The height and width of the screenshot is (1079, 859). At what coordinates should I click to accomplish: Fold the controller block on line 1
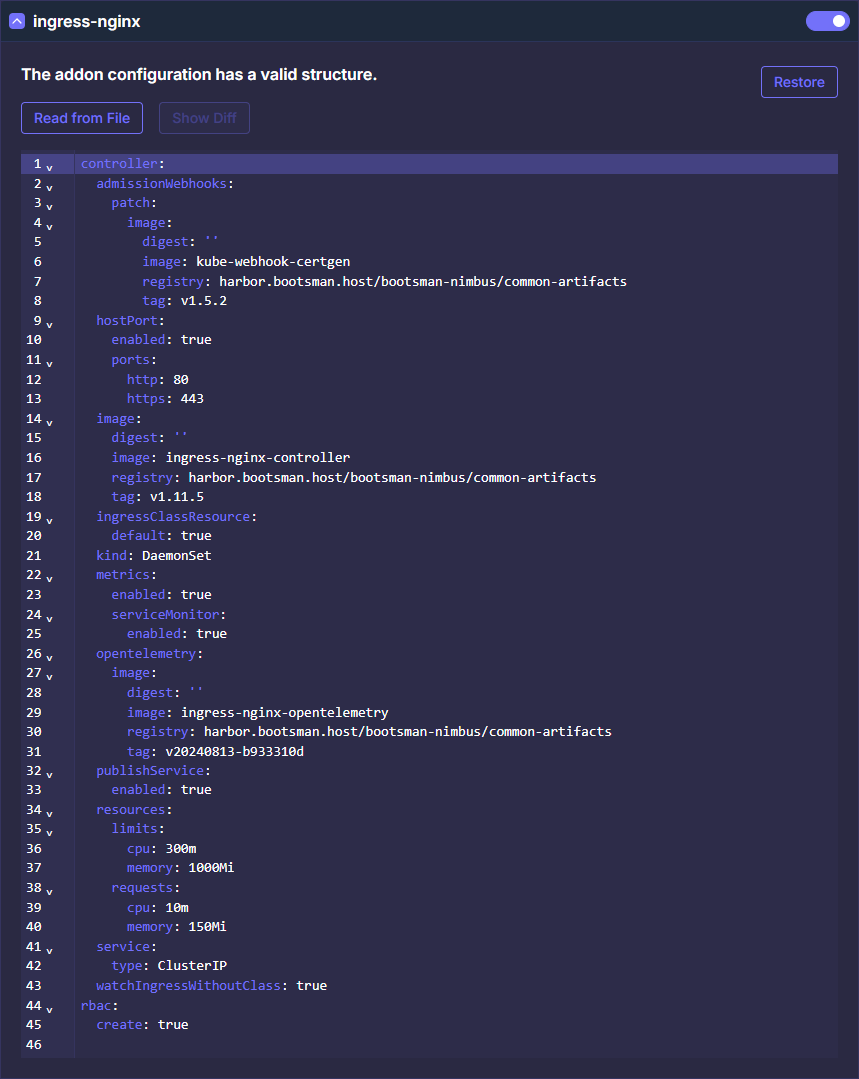click(49, 167)
